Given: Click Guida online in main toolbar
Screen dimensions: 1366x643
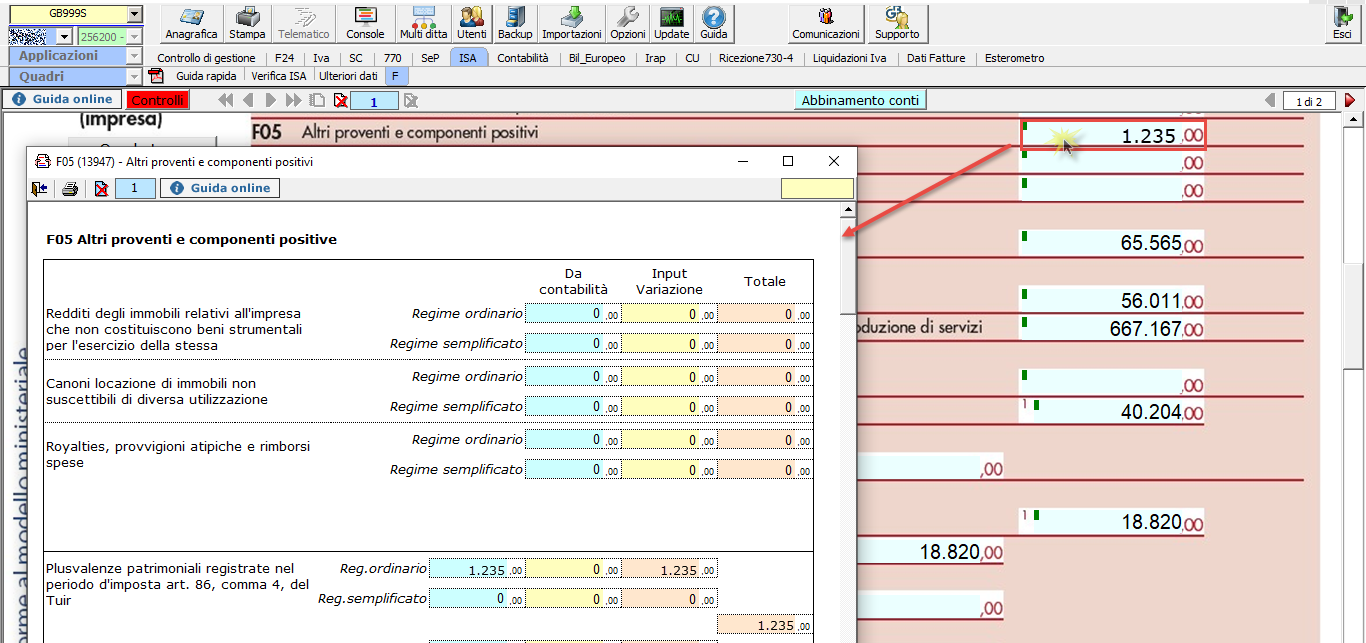Looking at the screenshot, I should point(63,100).
